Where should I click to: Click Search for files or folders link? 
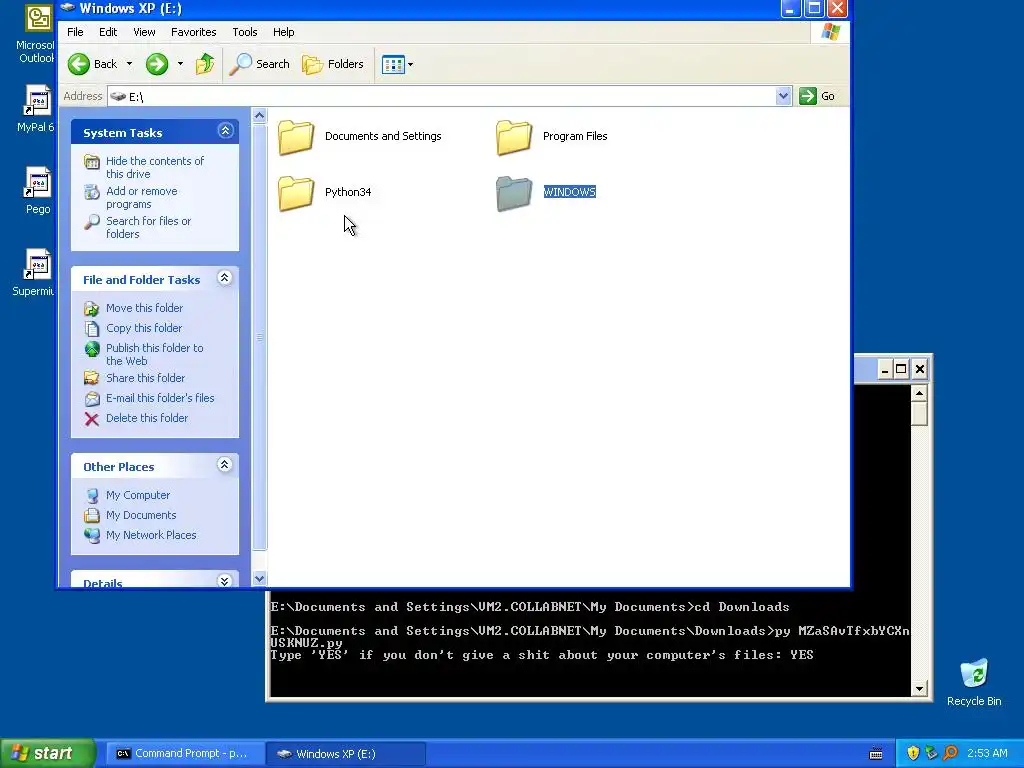click(148, 227)
